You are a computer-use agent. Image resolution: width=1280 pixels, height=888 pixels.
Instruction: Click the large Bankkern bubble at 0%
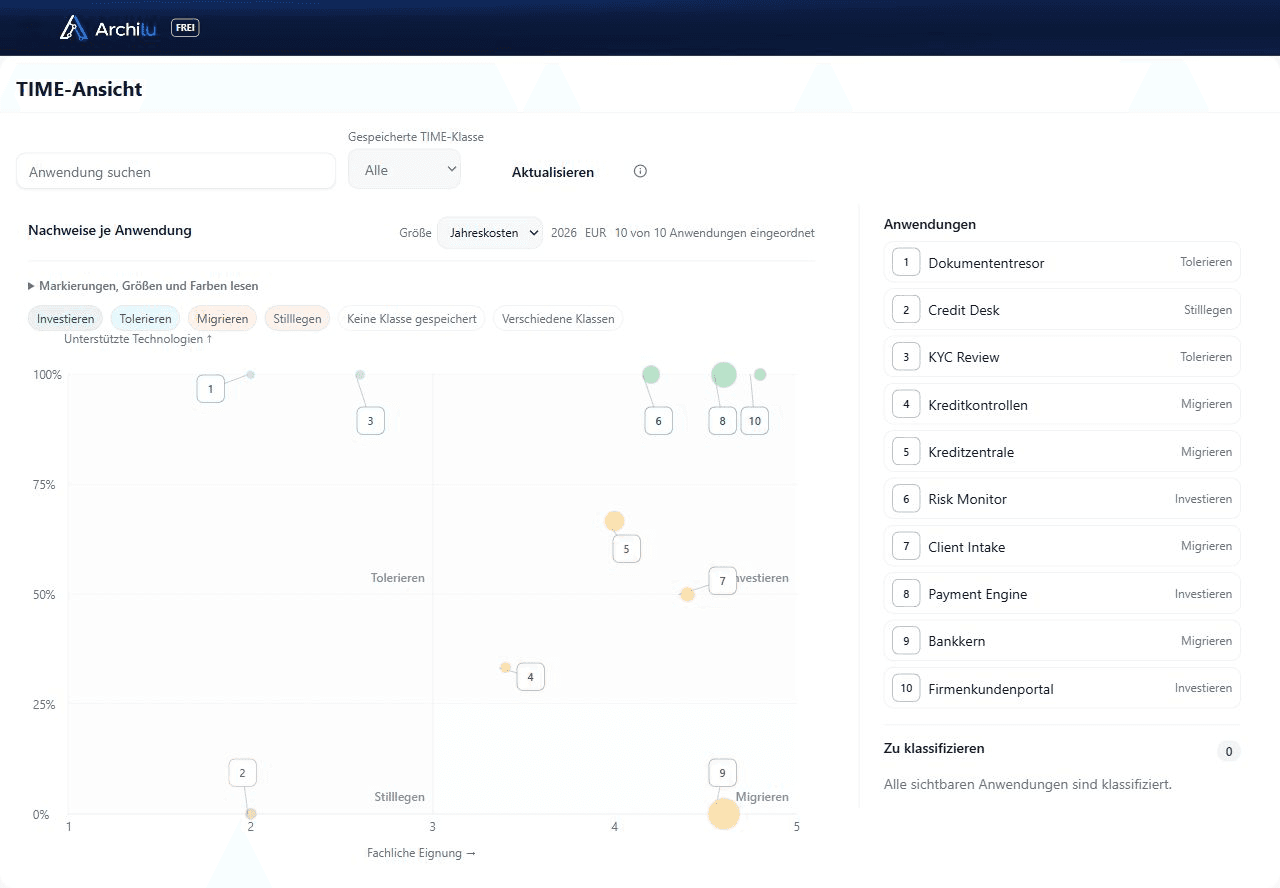coord(724,814)
